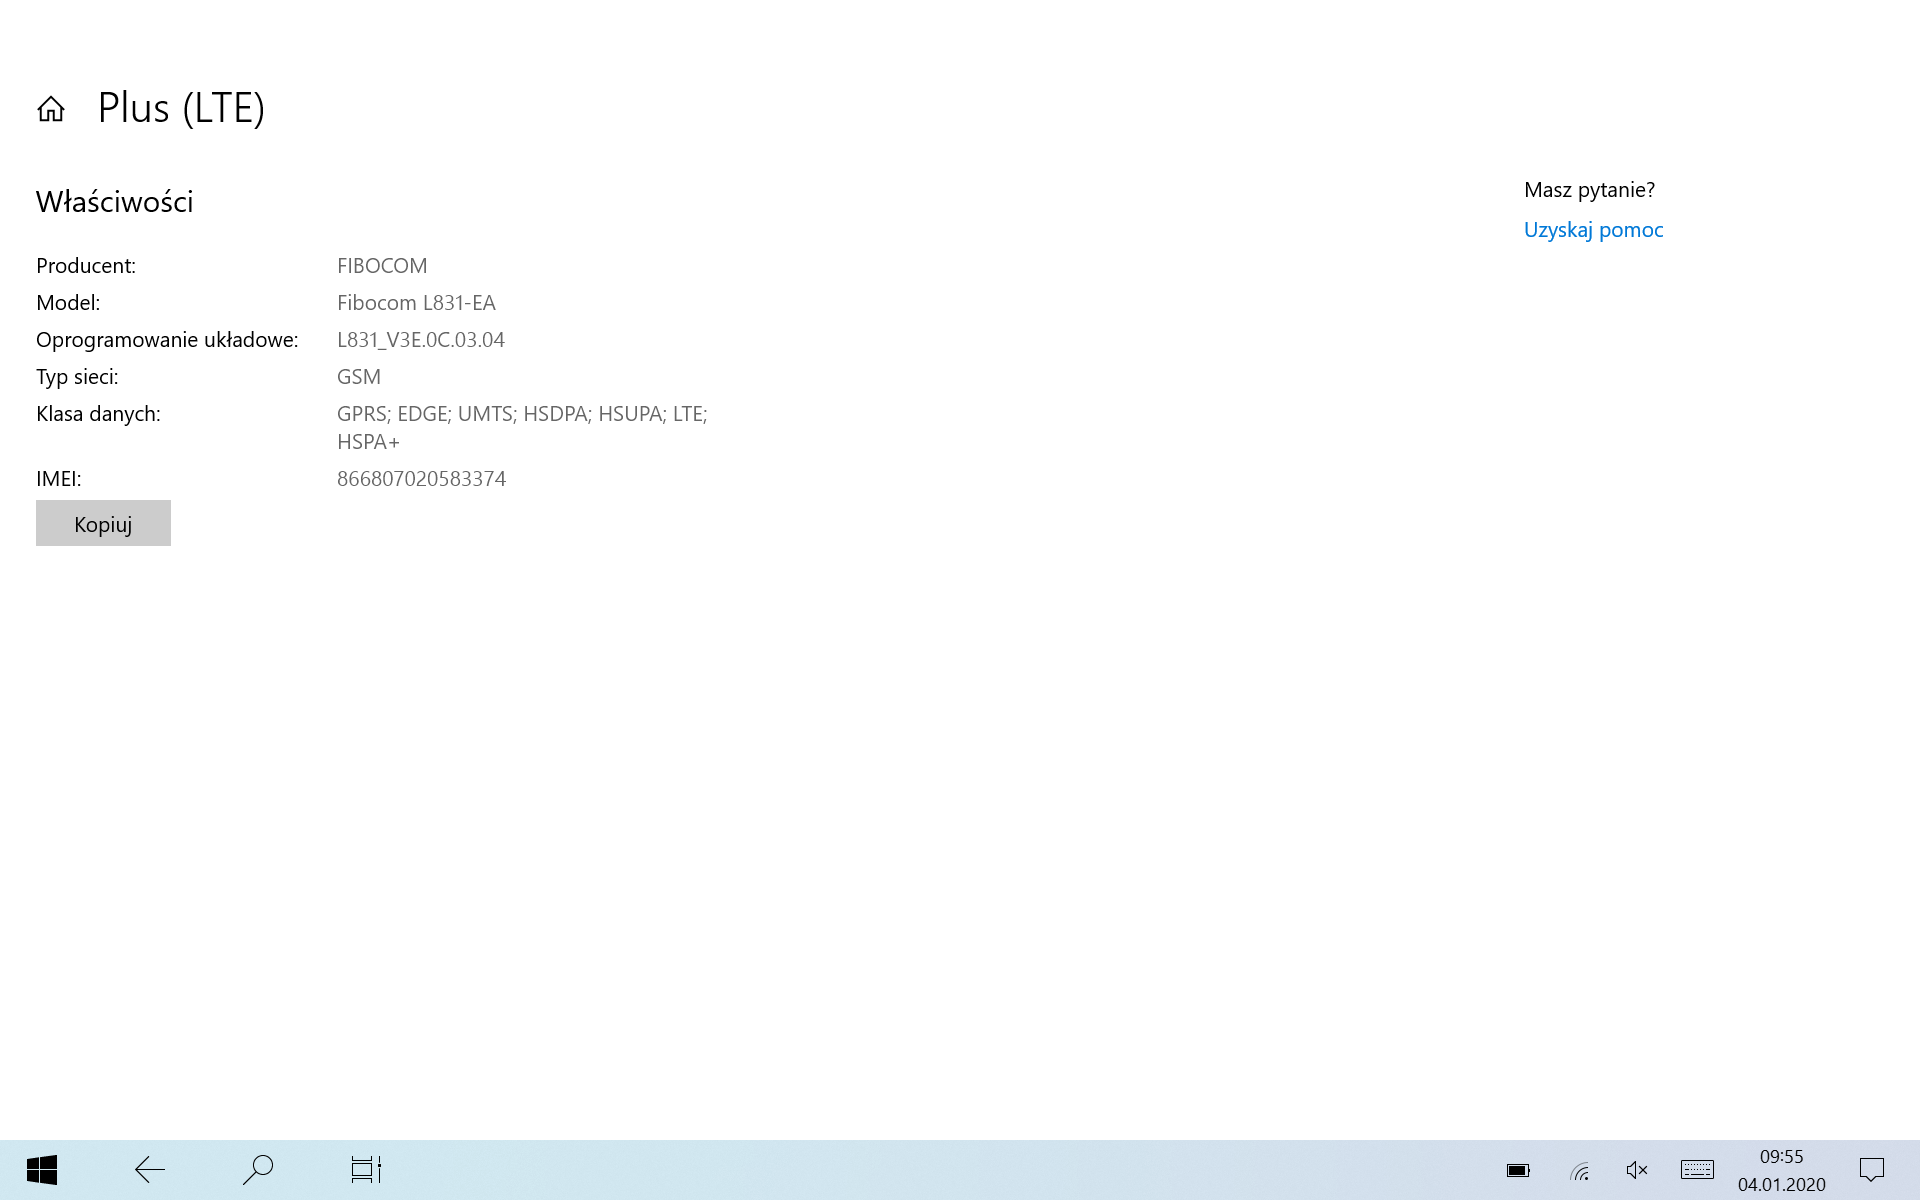This screenshot has width=1920, height=1200.
Task: Click the IMEI number value
Action: (x=421, y=479)
